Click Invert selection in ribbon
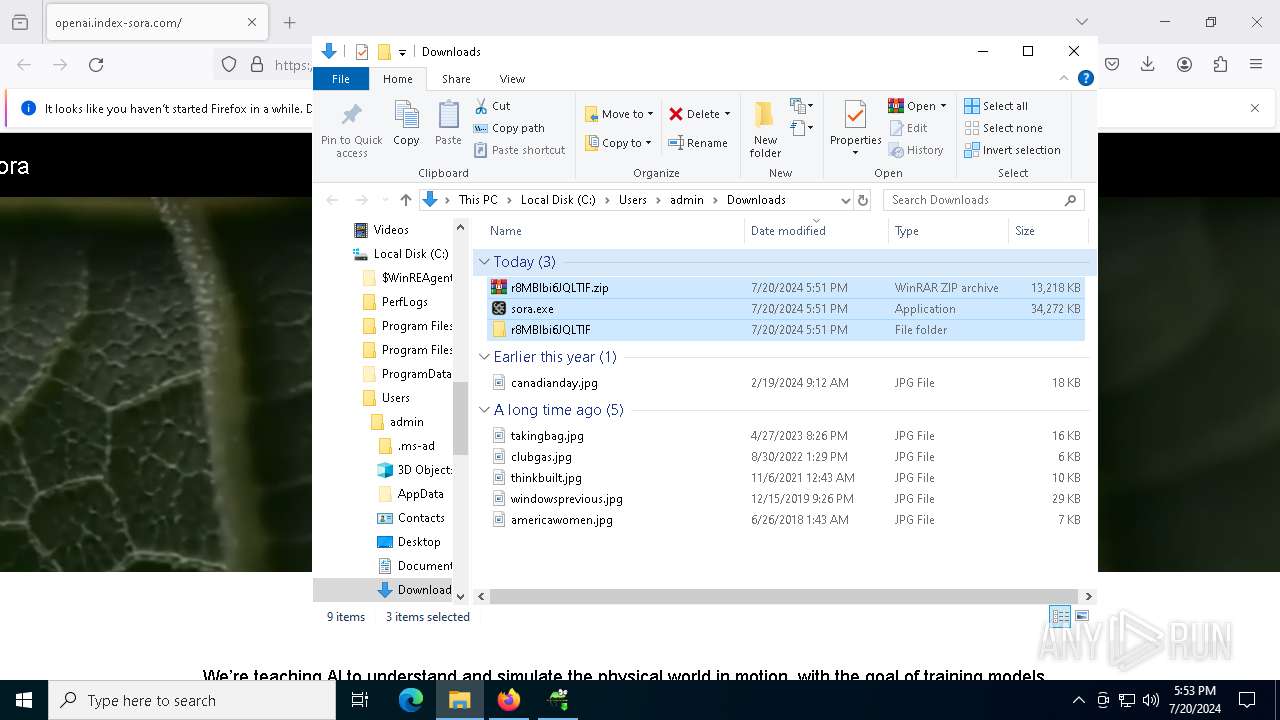The width and height of the screenshot is (1280, 720). [1012, 150]
